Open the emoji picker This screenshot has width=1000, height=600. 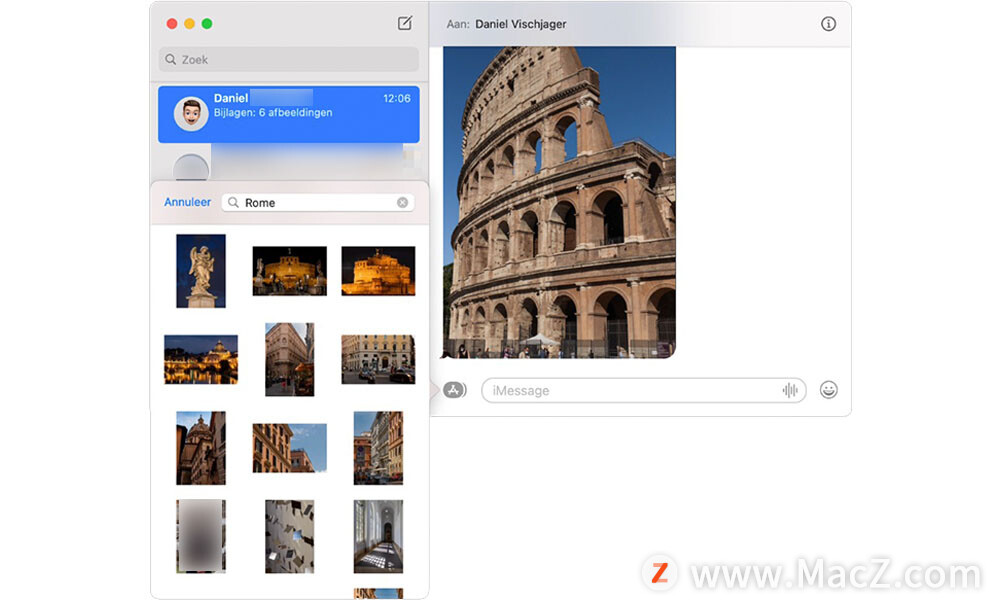coord(828,390)
